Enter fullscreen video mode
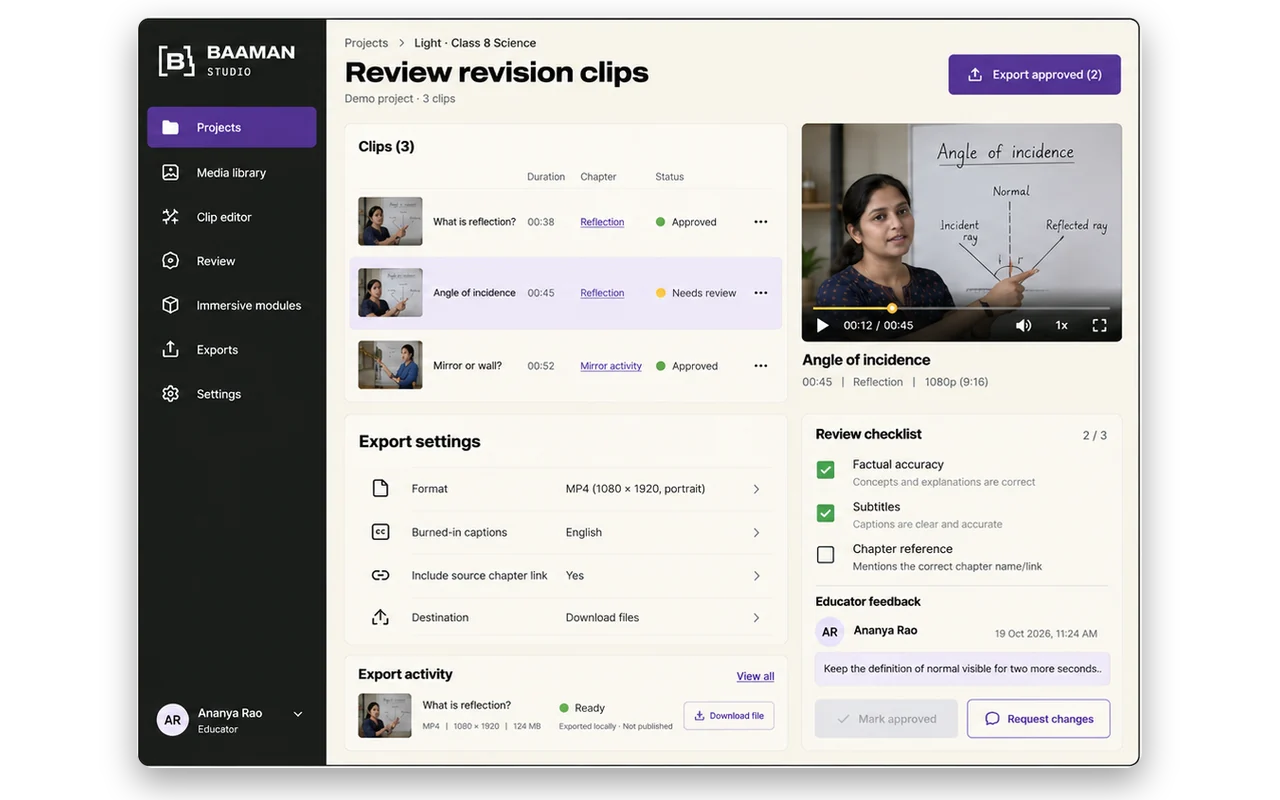The height and width of the screenshot is (800, 1280). (1099, 325)
